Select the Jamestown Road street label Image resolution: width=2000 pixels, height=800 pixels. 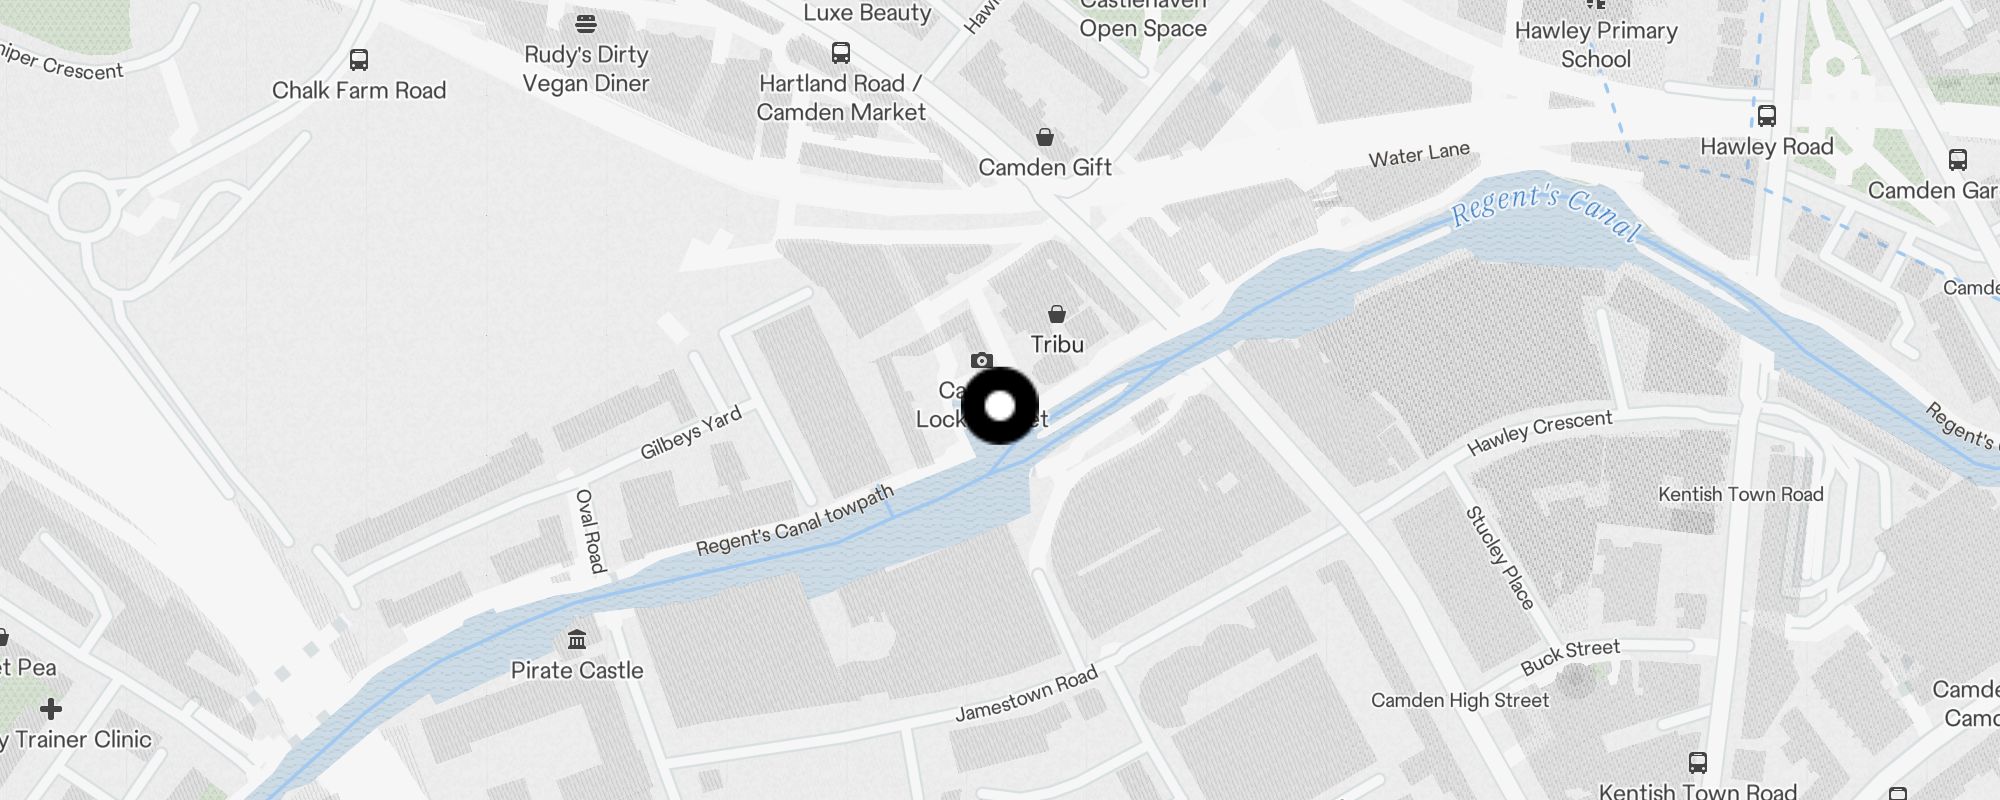(x=1026, y=694)
